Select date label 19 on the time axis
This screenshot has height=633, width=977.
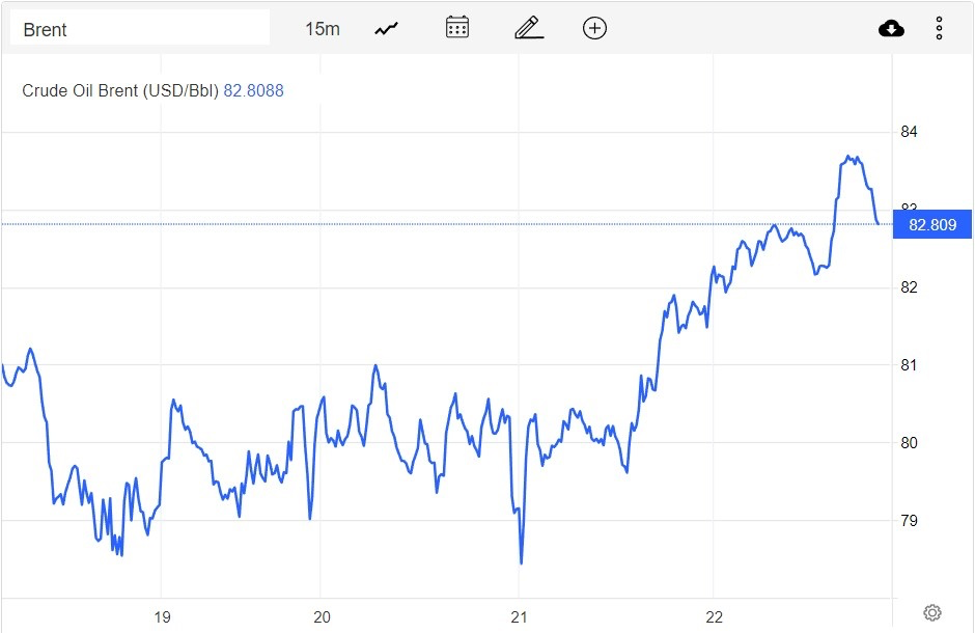[x=162, y=616]
